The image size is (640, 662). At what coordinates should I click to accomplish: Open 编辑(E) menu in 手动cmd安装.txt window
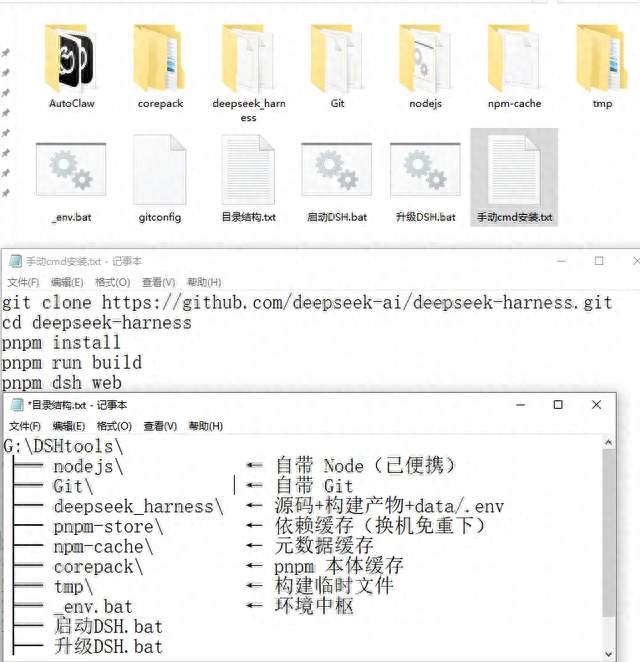67,282
